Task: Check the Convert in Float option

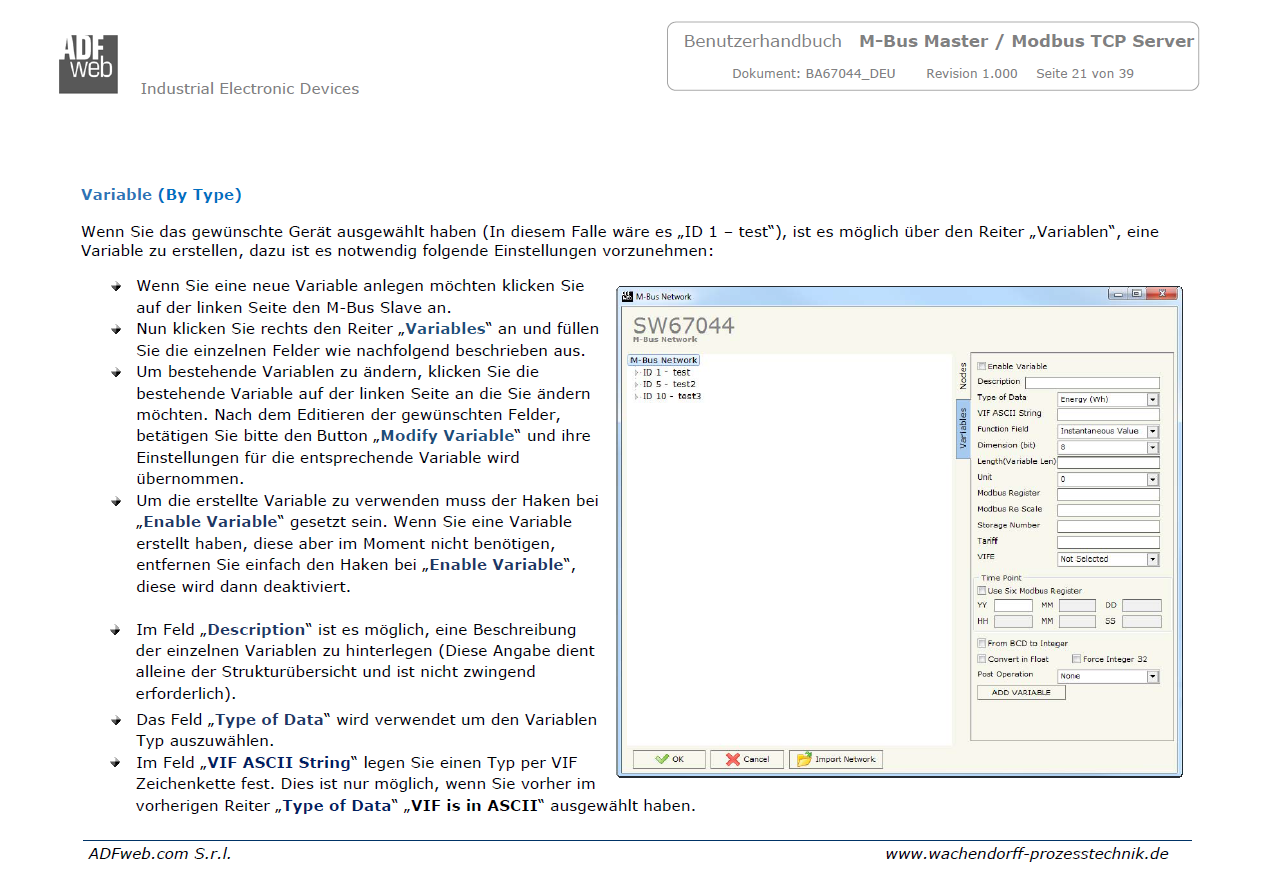Action: tap(981, 659)
